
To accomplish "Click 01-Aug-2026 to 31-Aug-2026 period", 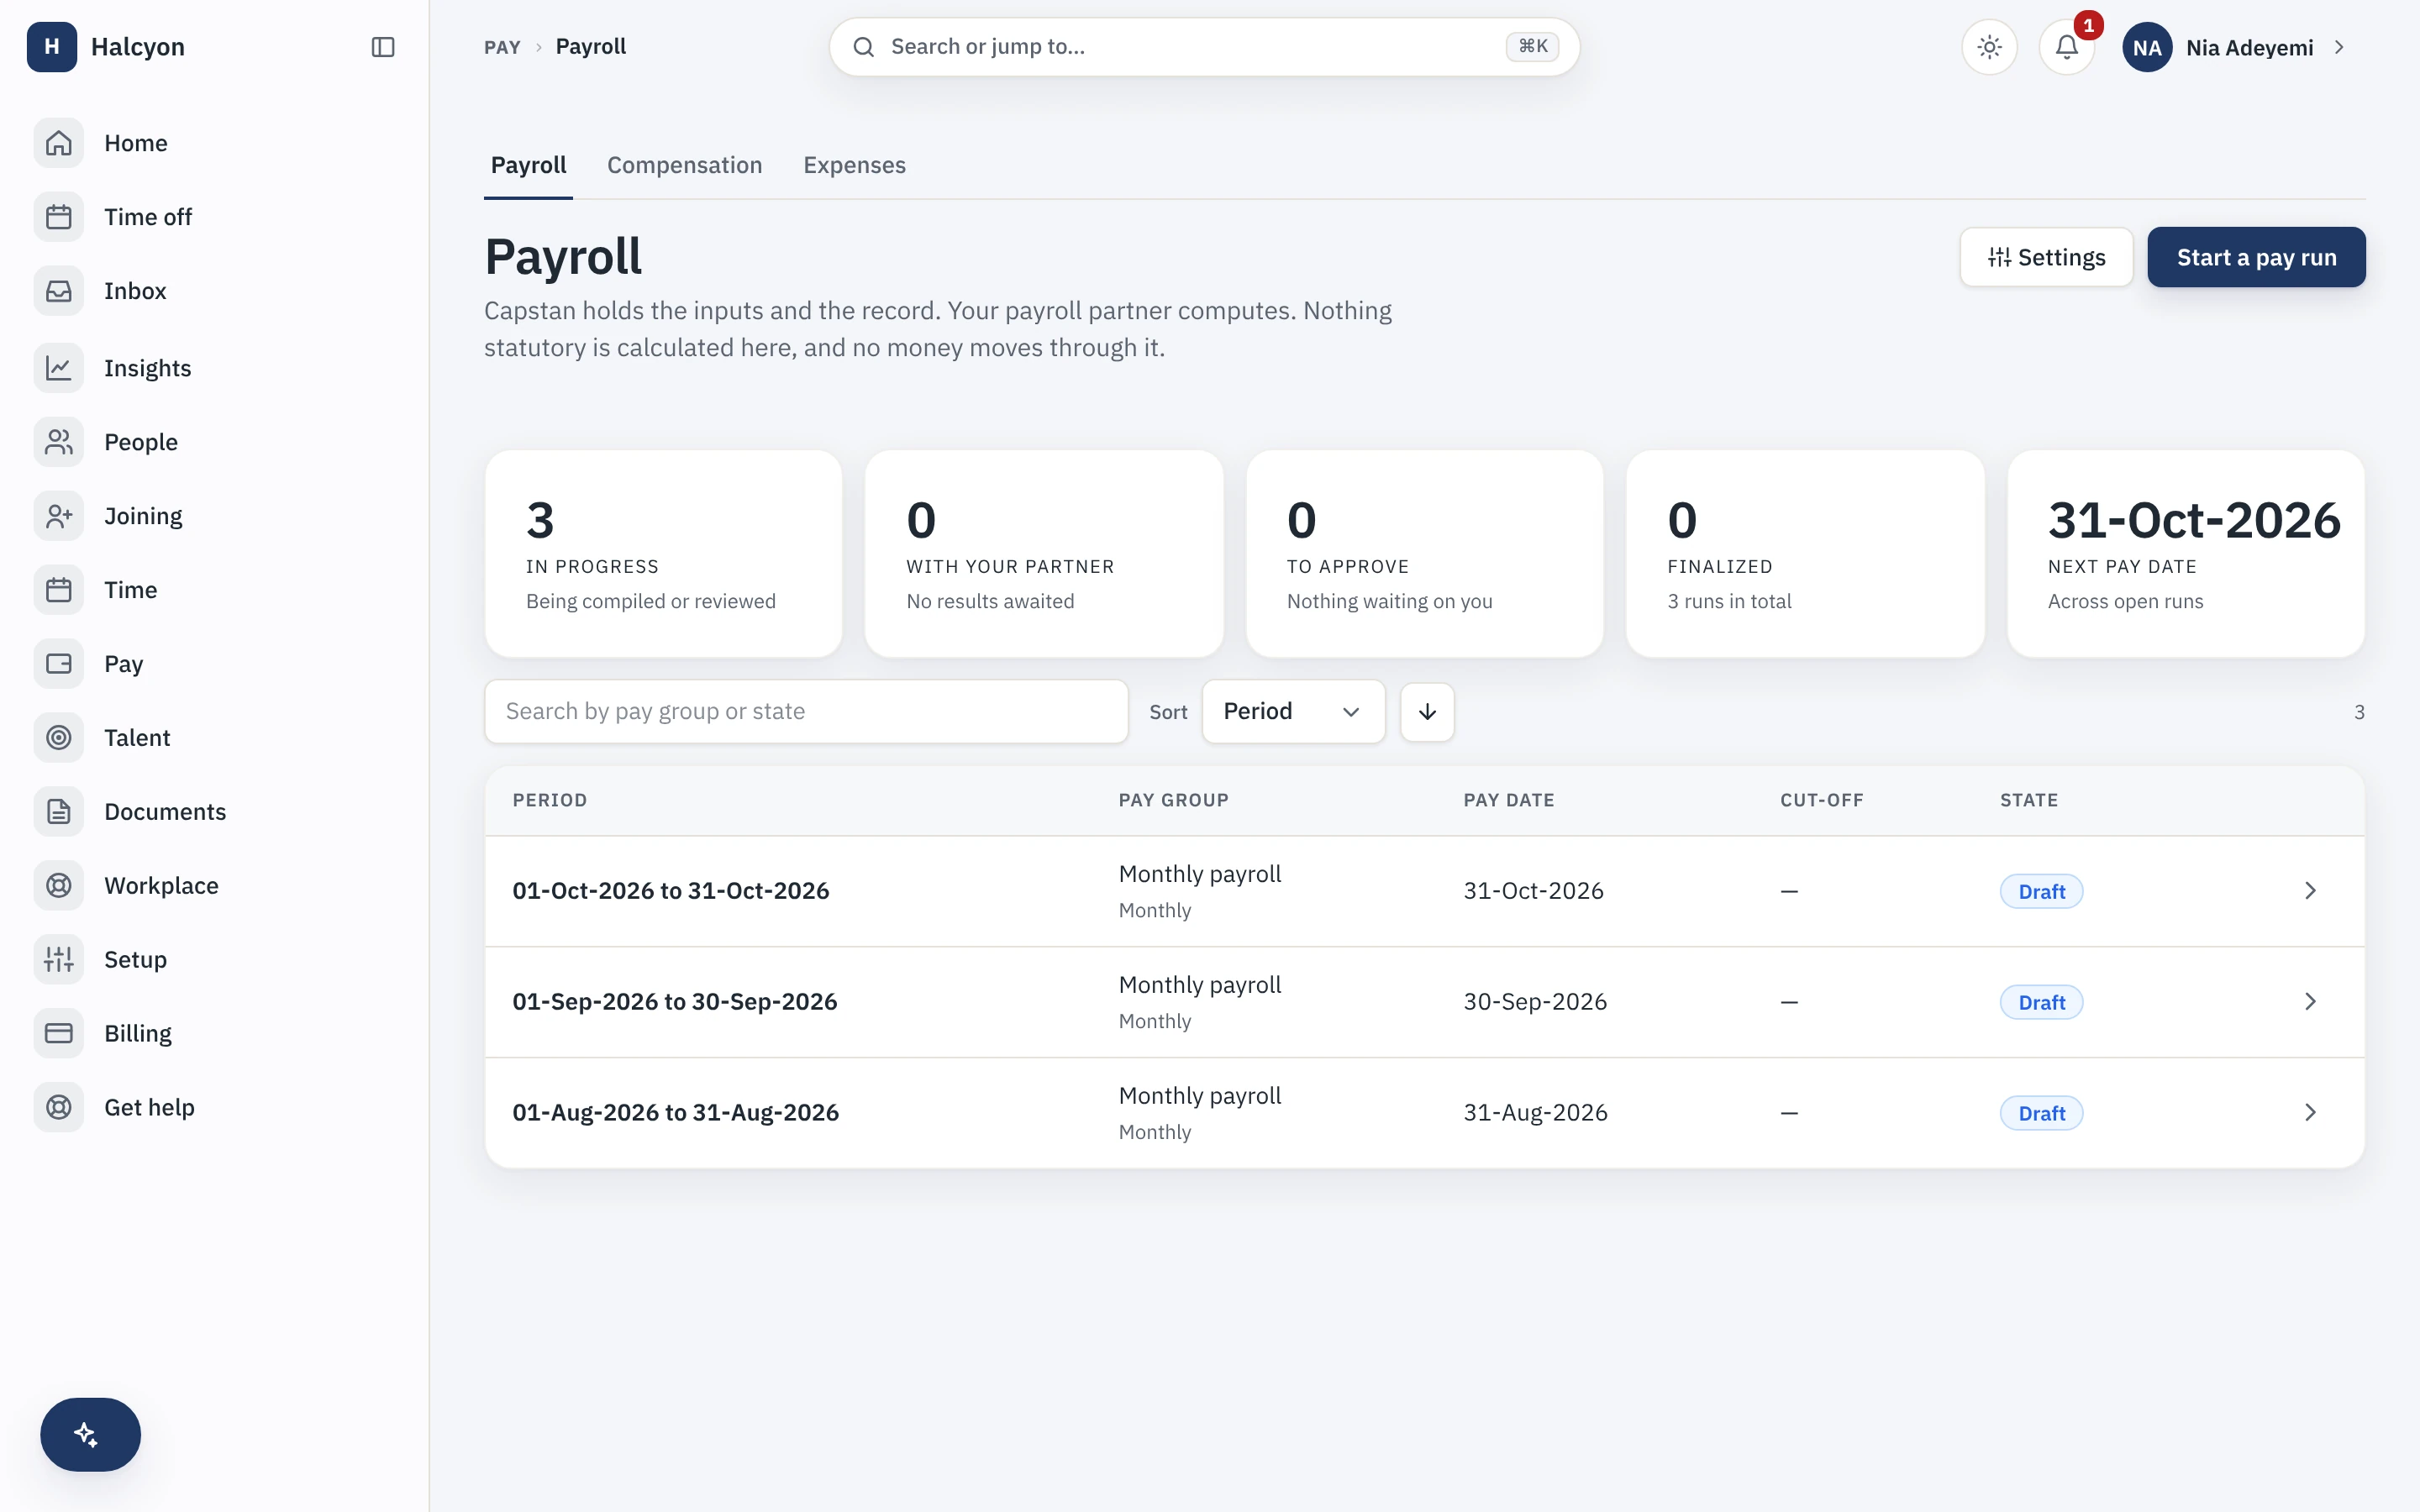I will [676, 1113].
